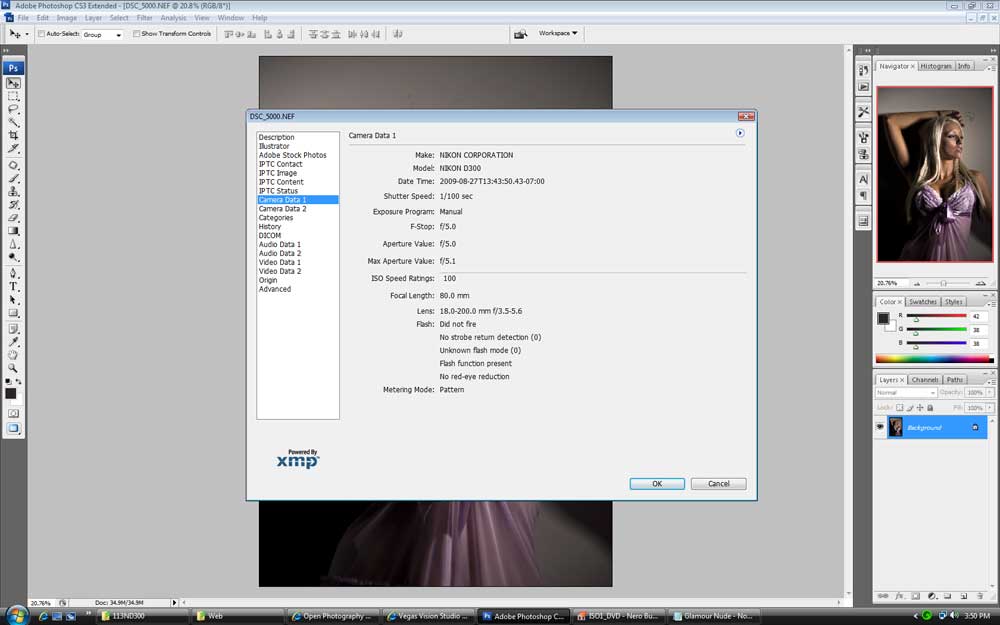Enable the Auto-Select checkbox
The height and width of the screenshot is (625, 1000).
click(x=41, y=34)
